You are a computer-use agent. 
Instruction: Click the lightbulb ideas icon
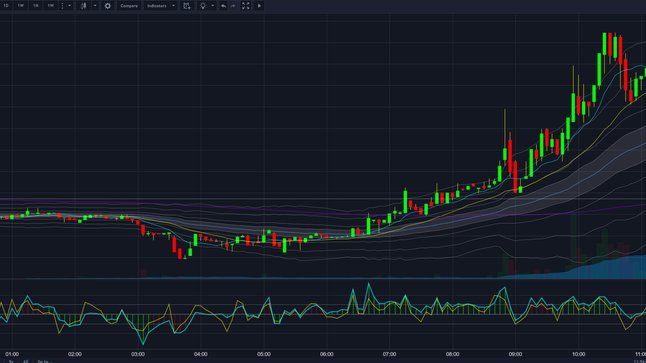pyautogui.click(x=203, y=6)
